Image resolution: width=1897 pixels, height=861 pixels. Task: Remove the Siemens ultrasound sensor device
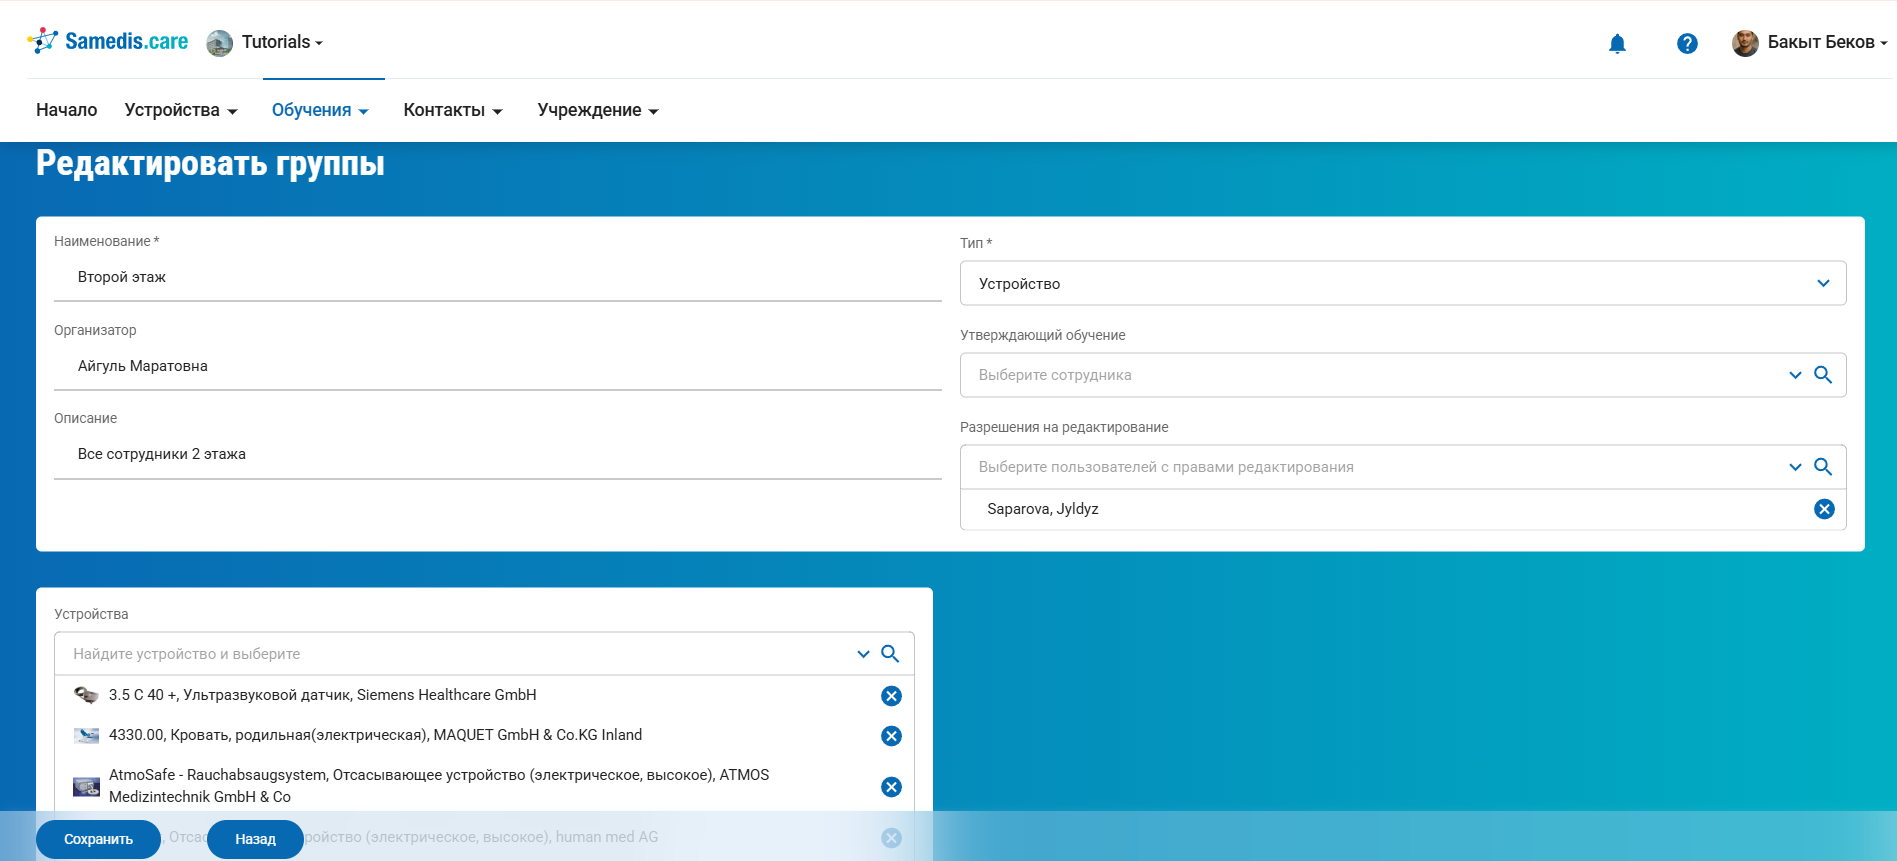point(891,696)
